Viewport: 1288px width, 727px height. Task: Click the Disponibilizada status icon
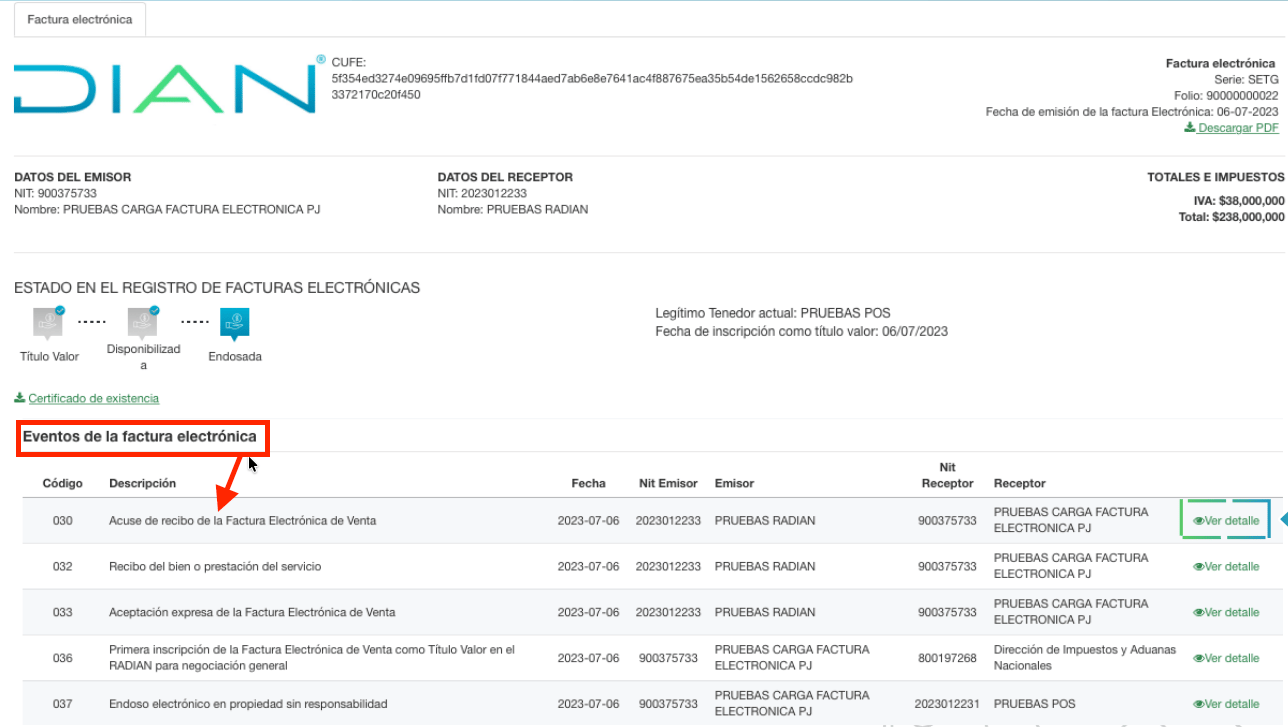coord(143,321)
